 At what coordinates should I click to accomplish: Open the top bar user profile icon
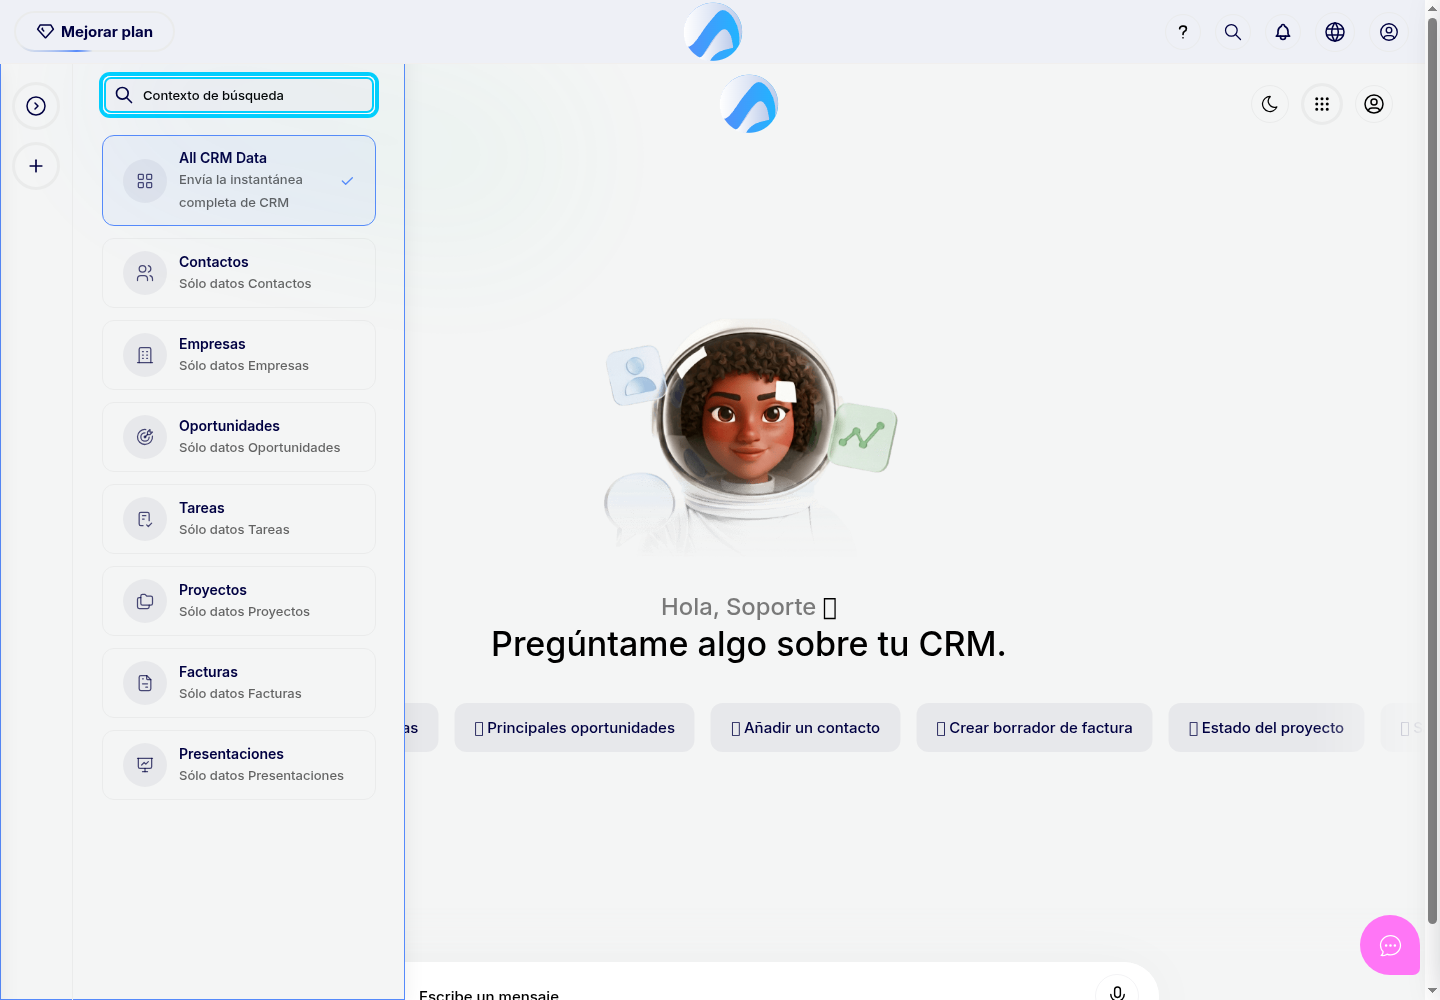1389,32
